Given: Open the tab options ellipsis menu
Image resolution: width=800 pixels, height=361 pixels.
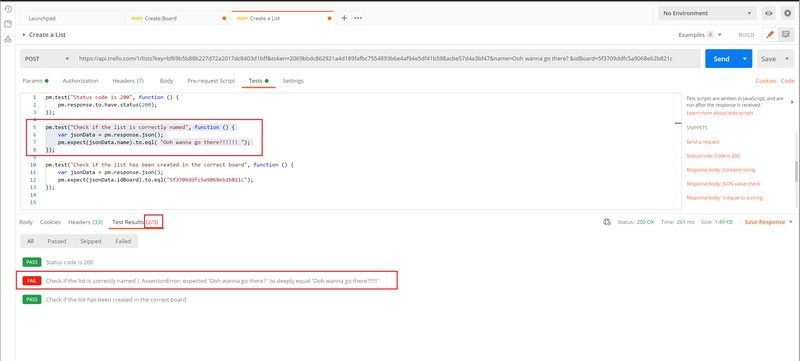Looking at the screenshot, I should click(x=358, y=18).
